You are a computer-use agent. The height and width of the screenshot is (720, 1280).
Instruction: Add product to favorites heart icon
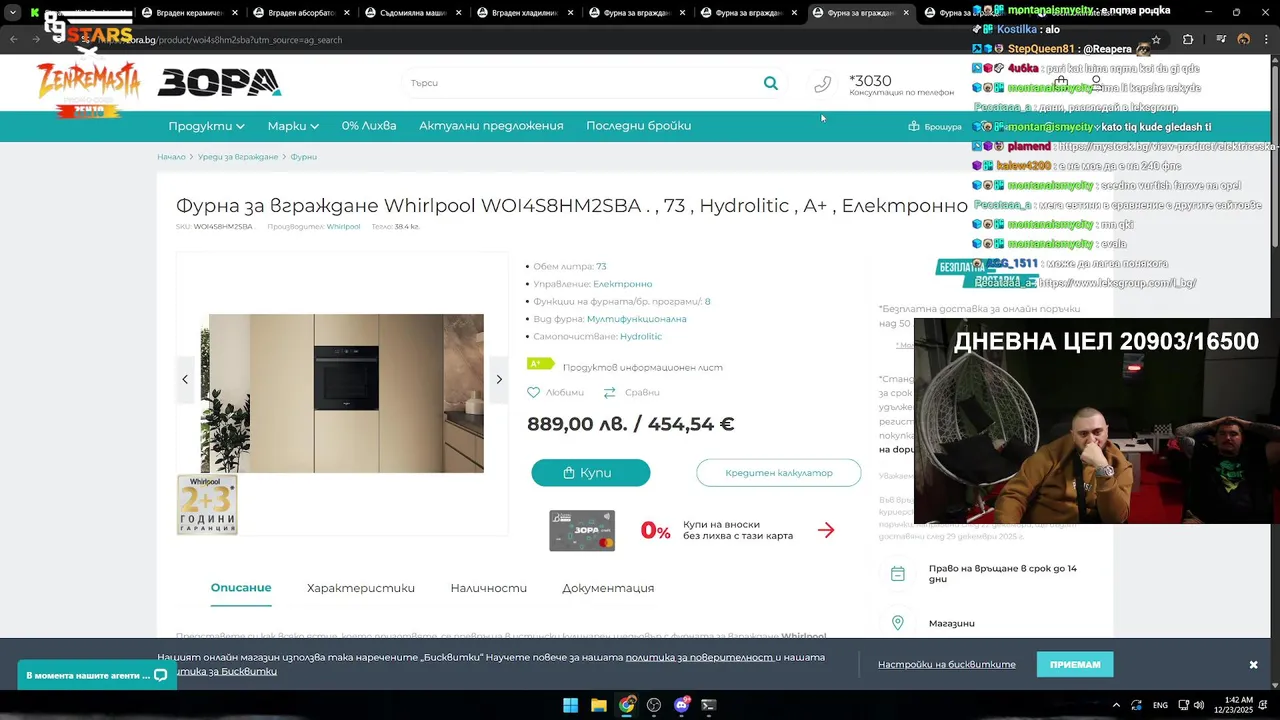533,393
